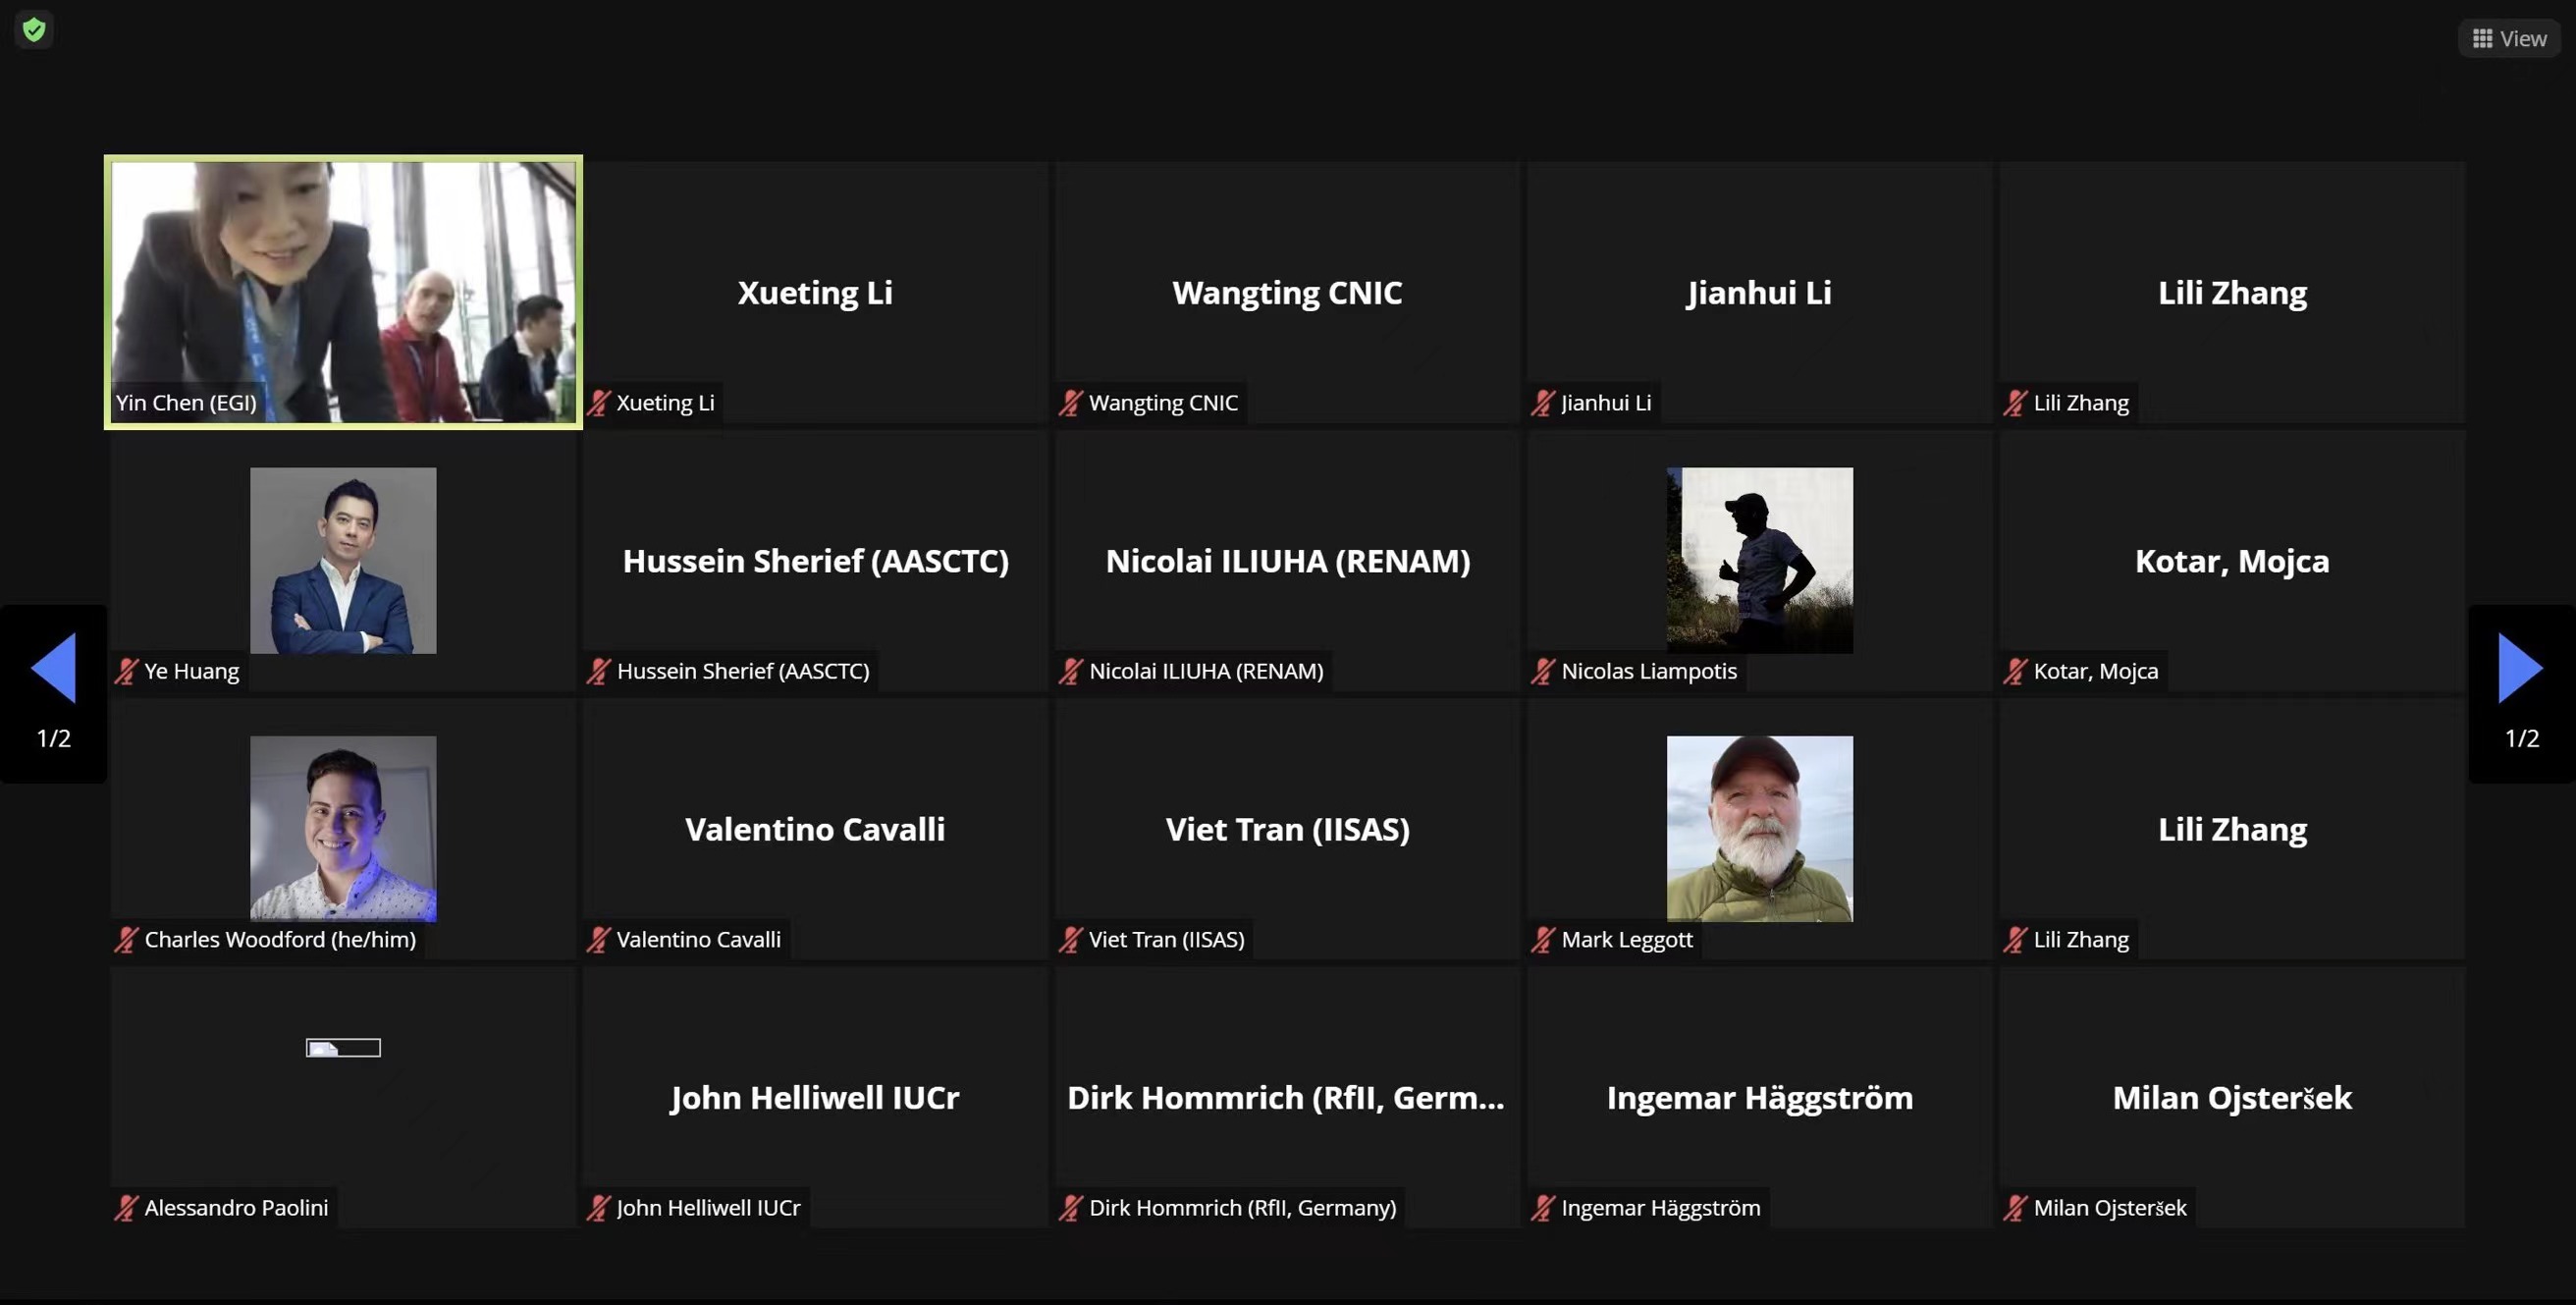The height and width of the screenshot is (1305, 2576).
Task: Click muted mic icon for Nicolai ILIUHA (RENAM)
Action: tap(1071, 671)
